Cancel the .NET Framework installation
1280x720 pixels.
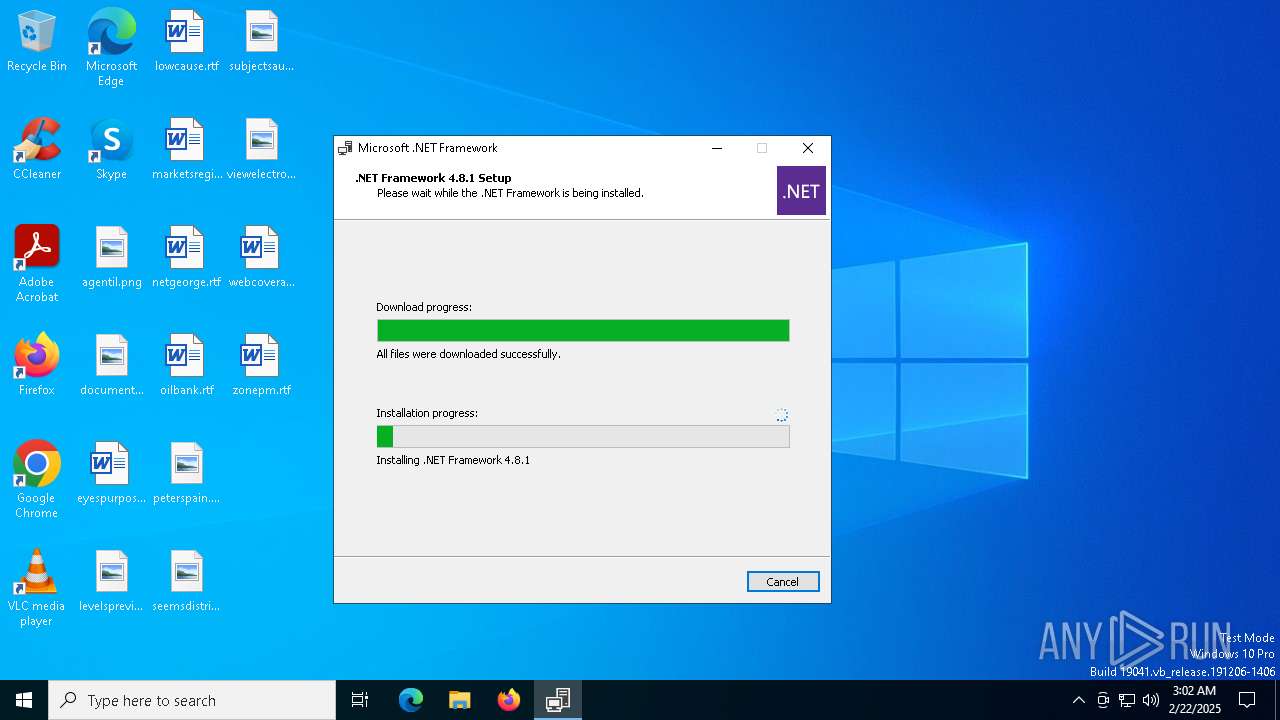[x=783, y=582]
